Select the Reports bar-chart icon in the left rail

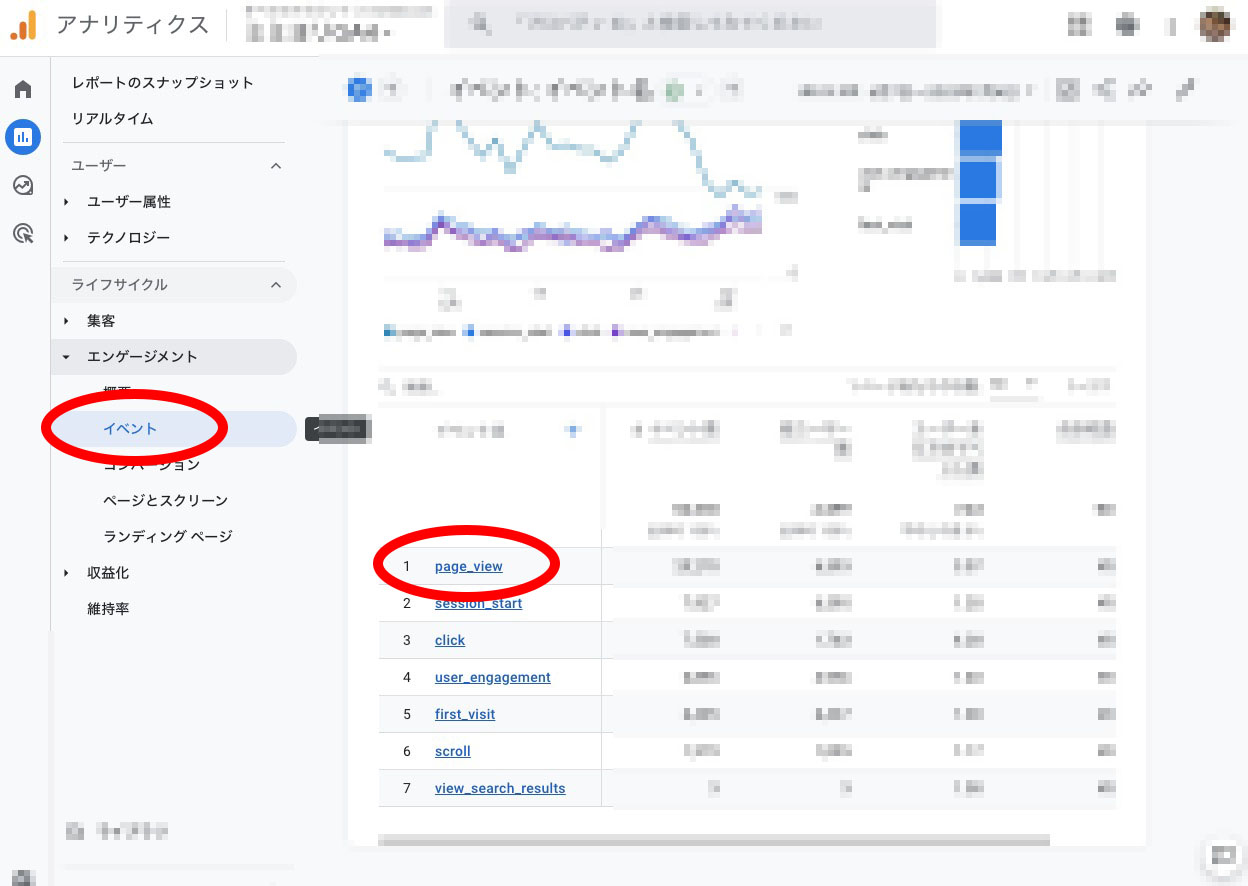click(x=23, y=136)
